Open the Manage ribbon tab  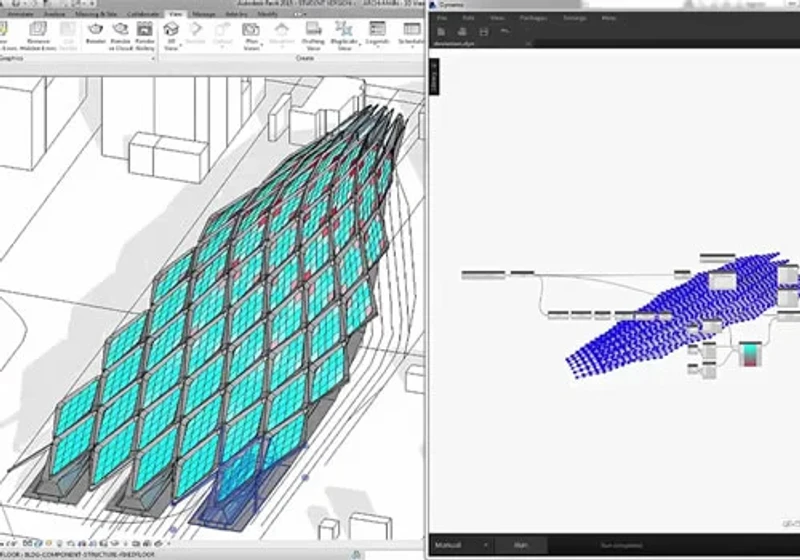[204, 14]
